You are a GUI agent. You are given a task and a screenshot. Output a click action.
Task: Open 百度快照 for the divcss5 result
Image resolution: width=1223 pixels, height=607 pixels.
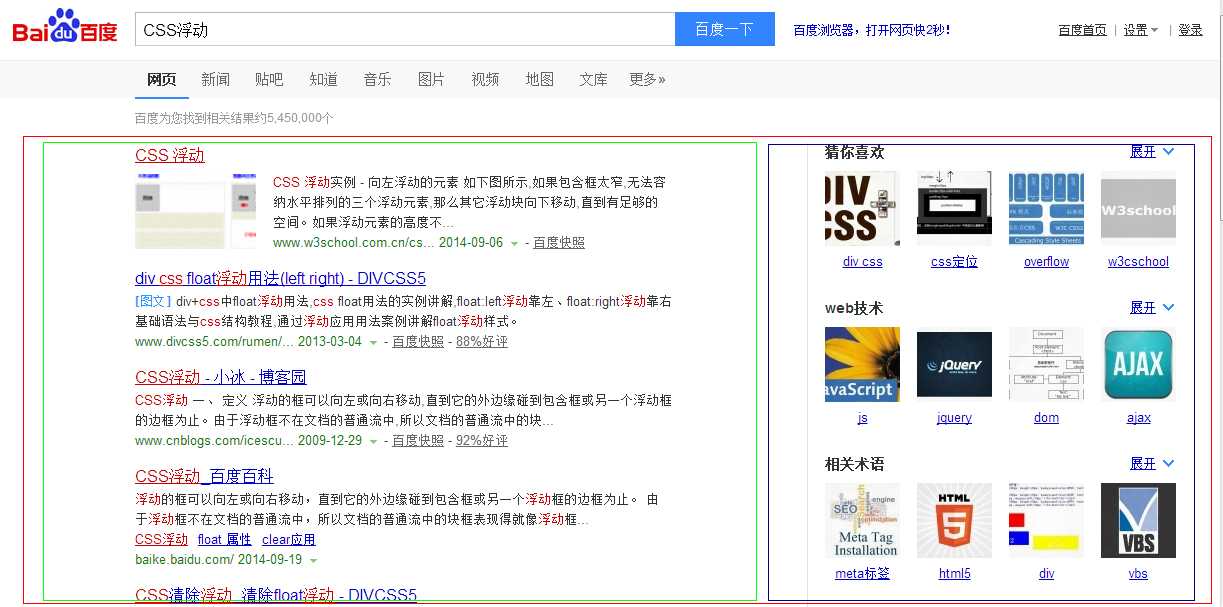(418, 342)
